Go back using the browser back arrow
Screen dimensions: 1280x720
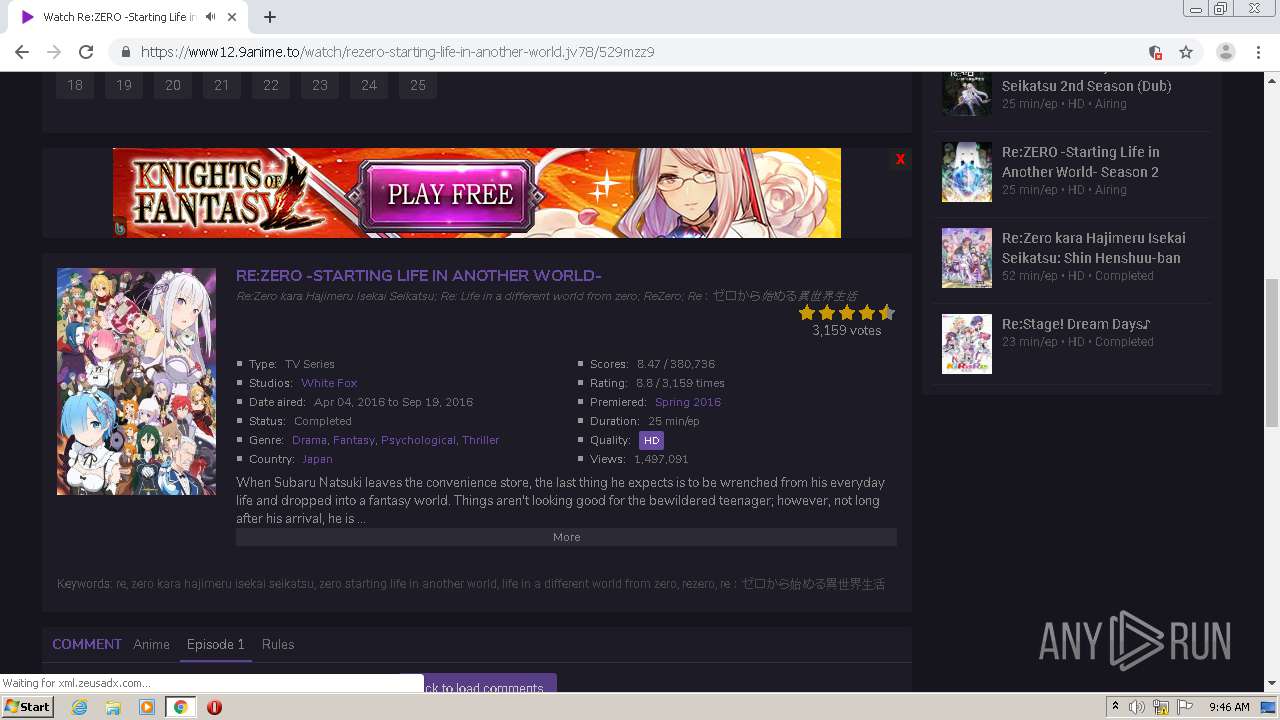[22, 52]
